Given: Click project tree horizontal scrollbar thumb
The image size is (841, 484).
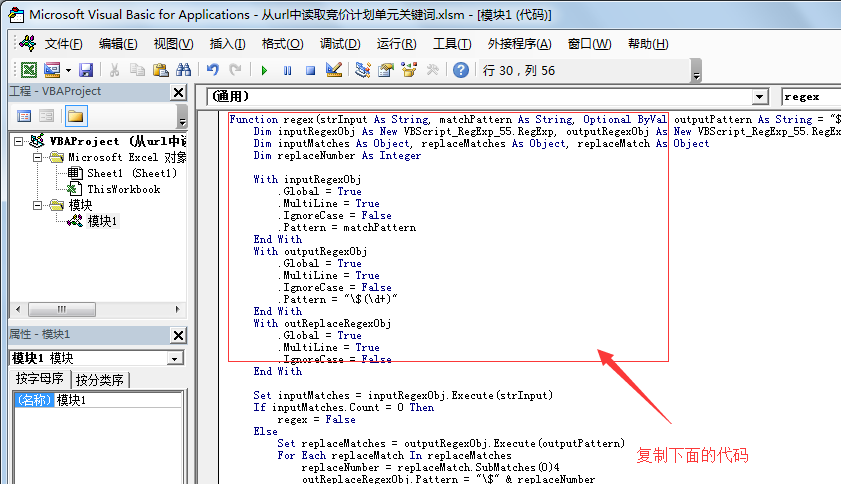Looking at the screenshot, I should [62, 310].
